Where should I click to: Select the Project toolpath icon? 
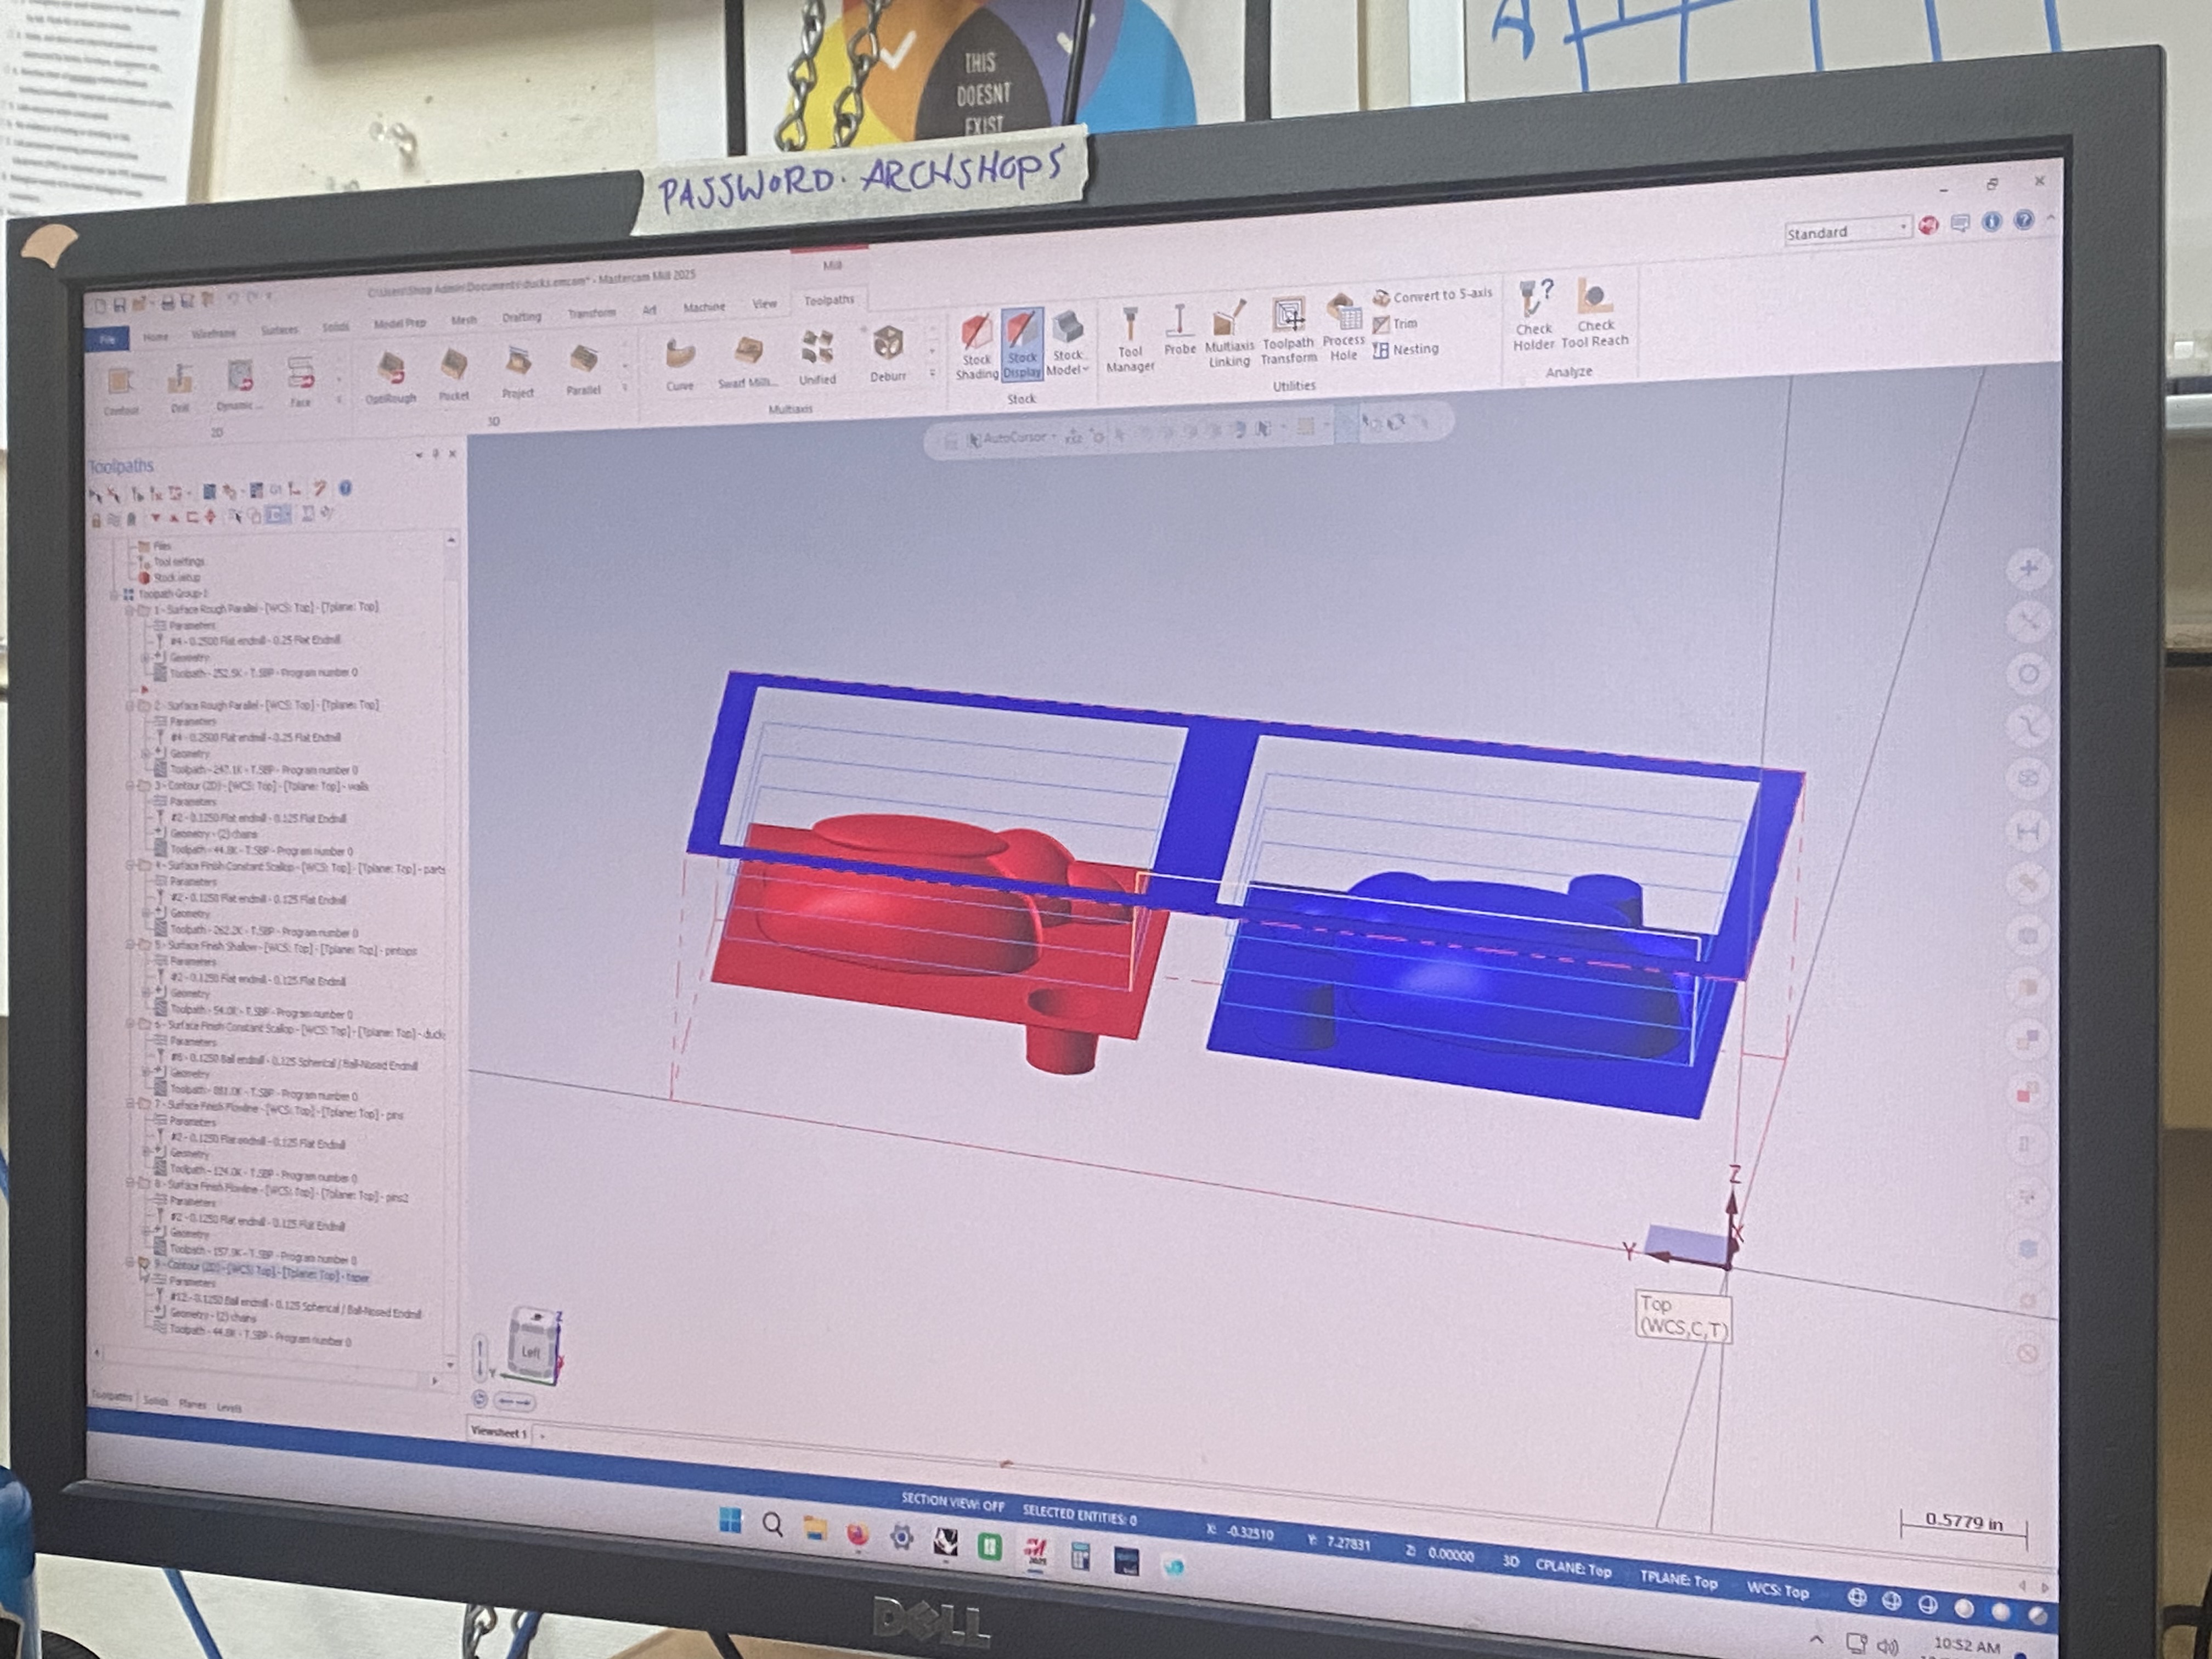click(518, 371)
